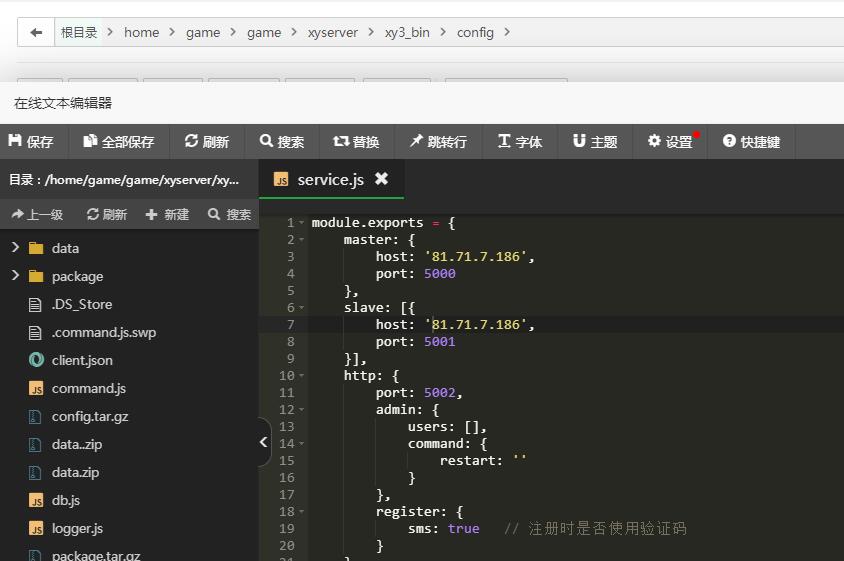
Task: Show keyboard Shortcuts (快捷键)
Action: pyautogui.click(x=751, y=142)
